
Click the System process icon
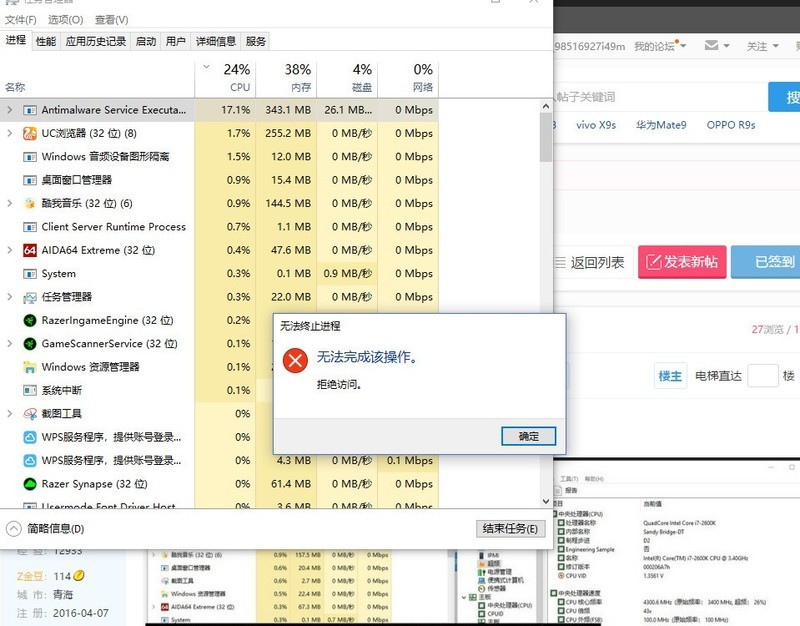(30, 274)
